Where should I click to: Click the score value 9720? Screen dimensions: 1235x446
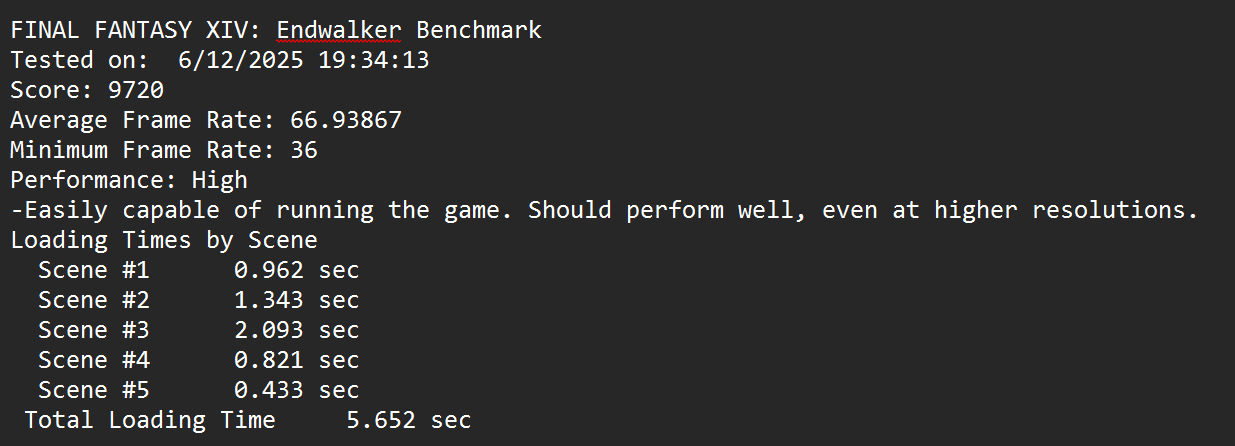click(x=136, y=90)
